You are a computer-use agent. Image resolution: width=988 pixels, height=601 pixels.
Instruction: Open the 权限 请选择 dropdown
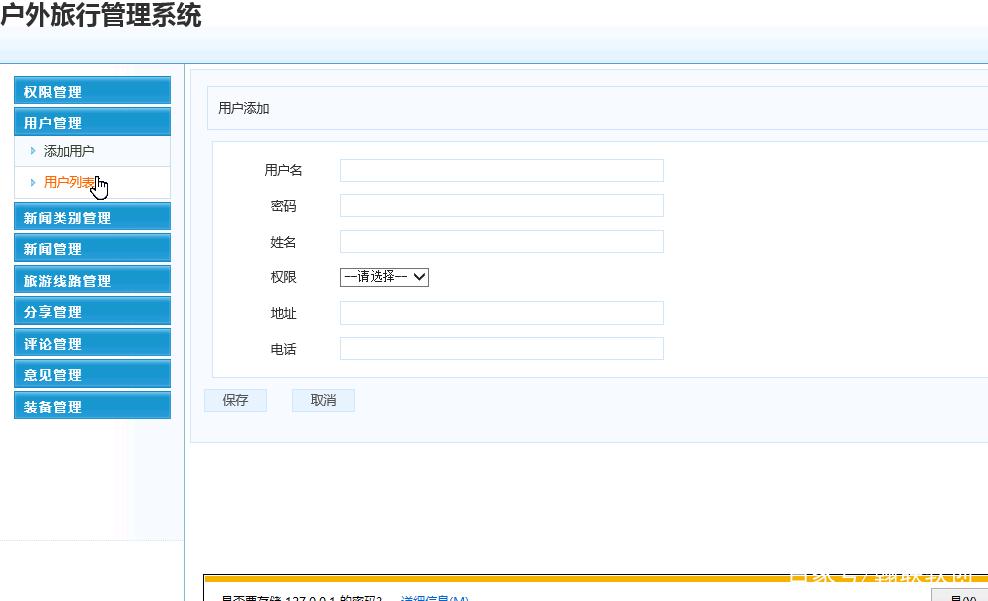(384, 277)
